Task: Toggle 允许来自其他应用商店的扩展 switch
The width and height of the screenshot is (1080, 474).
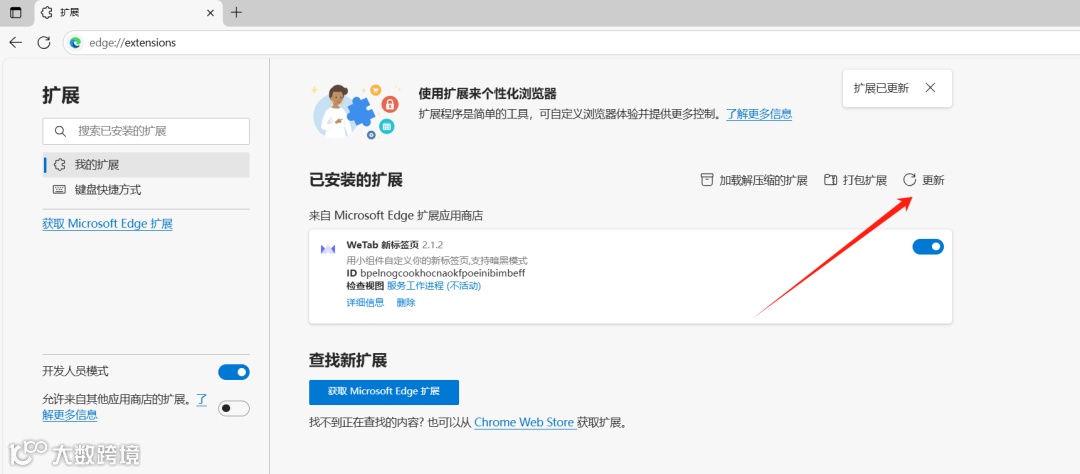Action: (233, 409)
